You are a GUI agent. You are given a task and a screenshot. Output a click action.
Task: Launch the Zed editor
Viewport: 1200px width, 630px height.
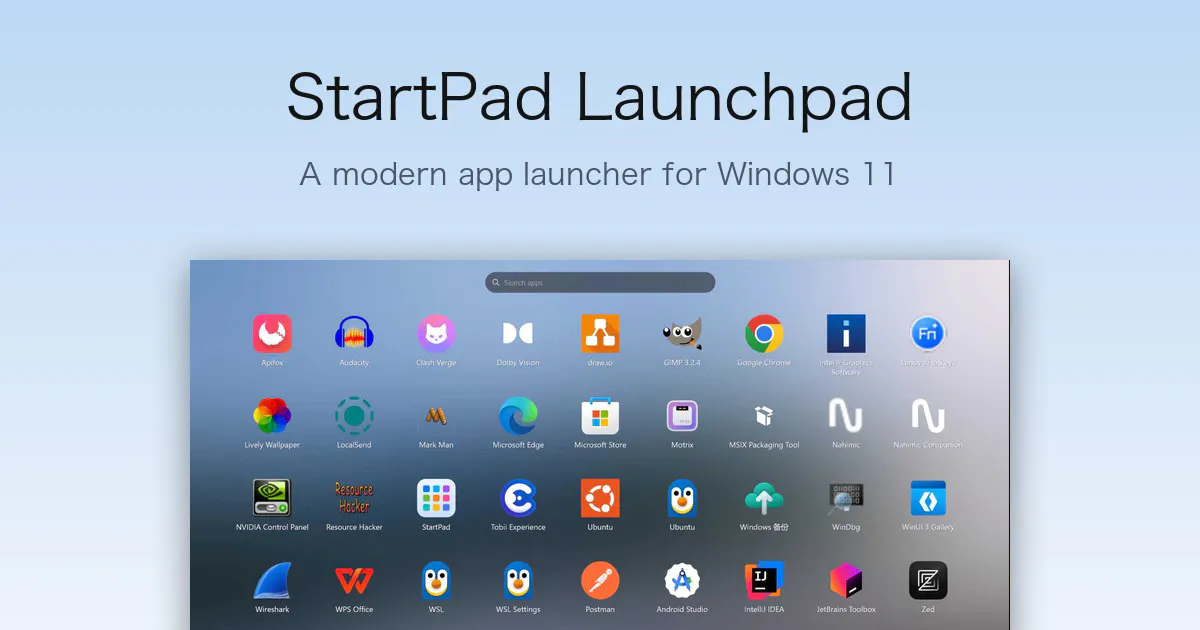(x=928, y=580)
